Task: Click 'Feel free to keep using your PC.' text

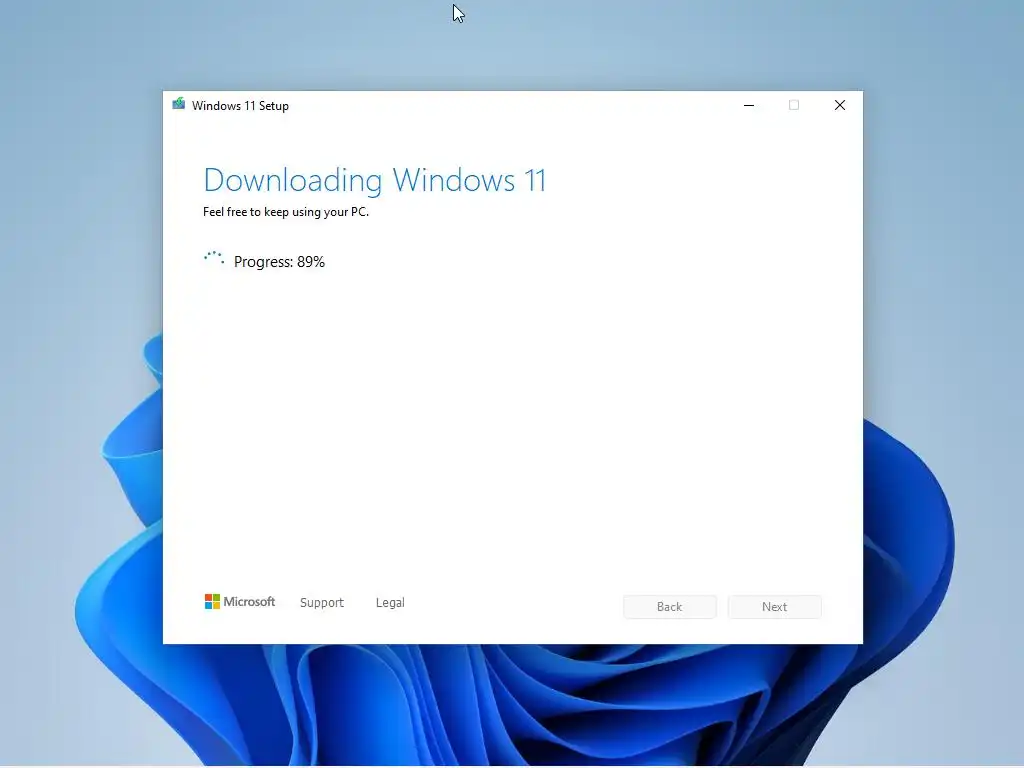Action: [285, 212]
